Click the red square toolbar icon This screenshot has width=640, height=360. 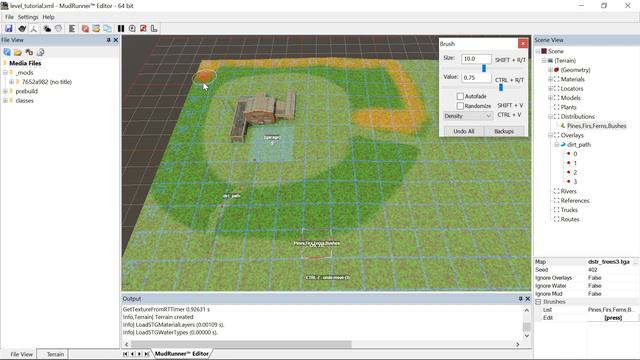pyautogui.click(x=85, y=29)
